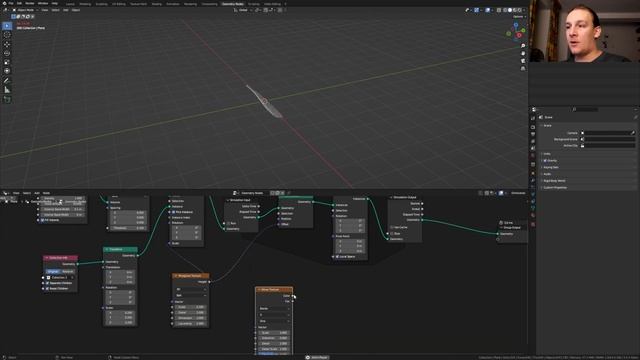Screen dimensions: 640x360
Task: Click the Collection field on Collection Info node
Action: point(60,278)
